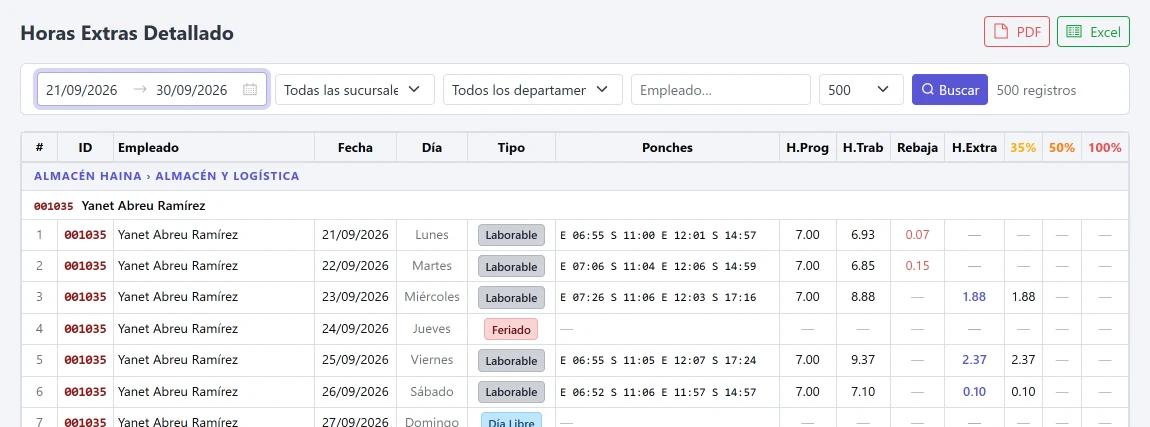Click ID 001035 in the 22/09/2026 row
The height and width of the screenshot is (427, 1150).
tap(85, 266)
